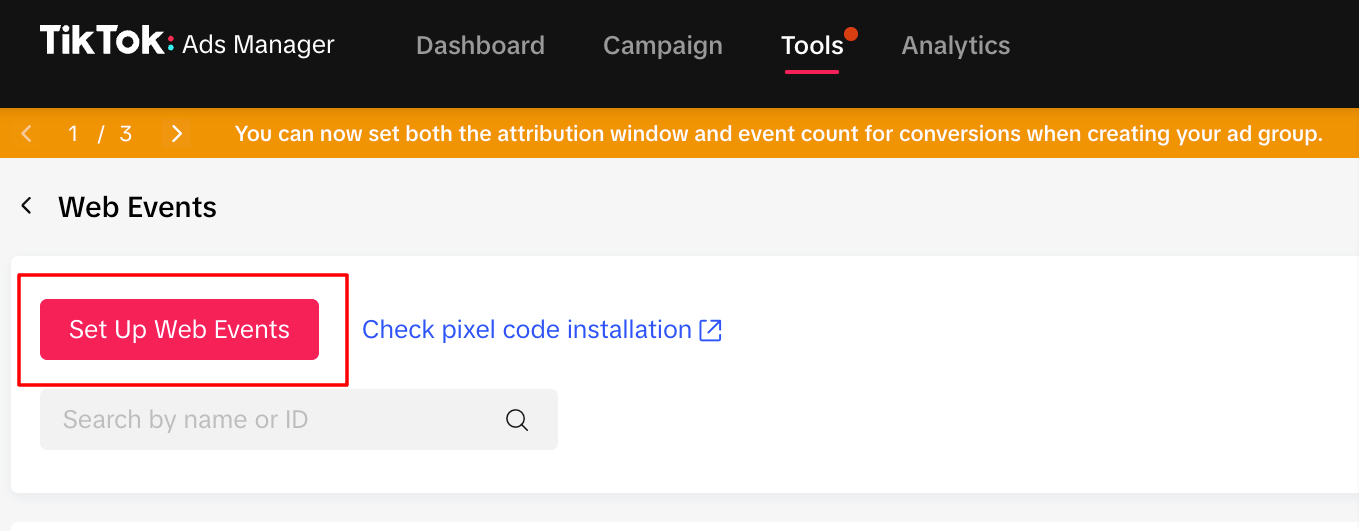Select the Tools menu
Screen dimensions: 1359x531
tap(812, 45)
